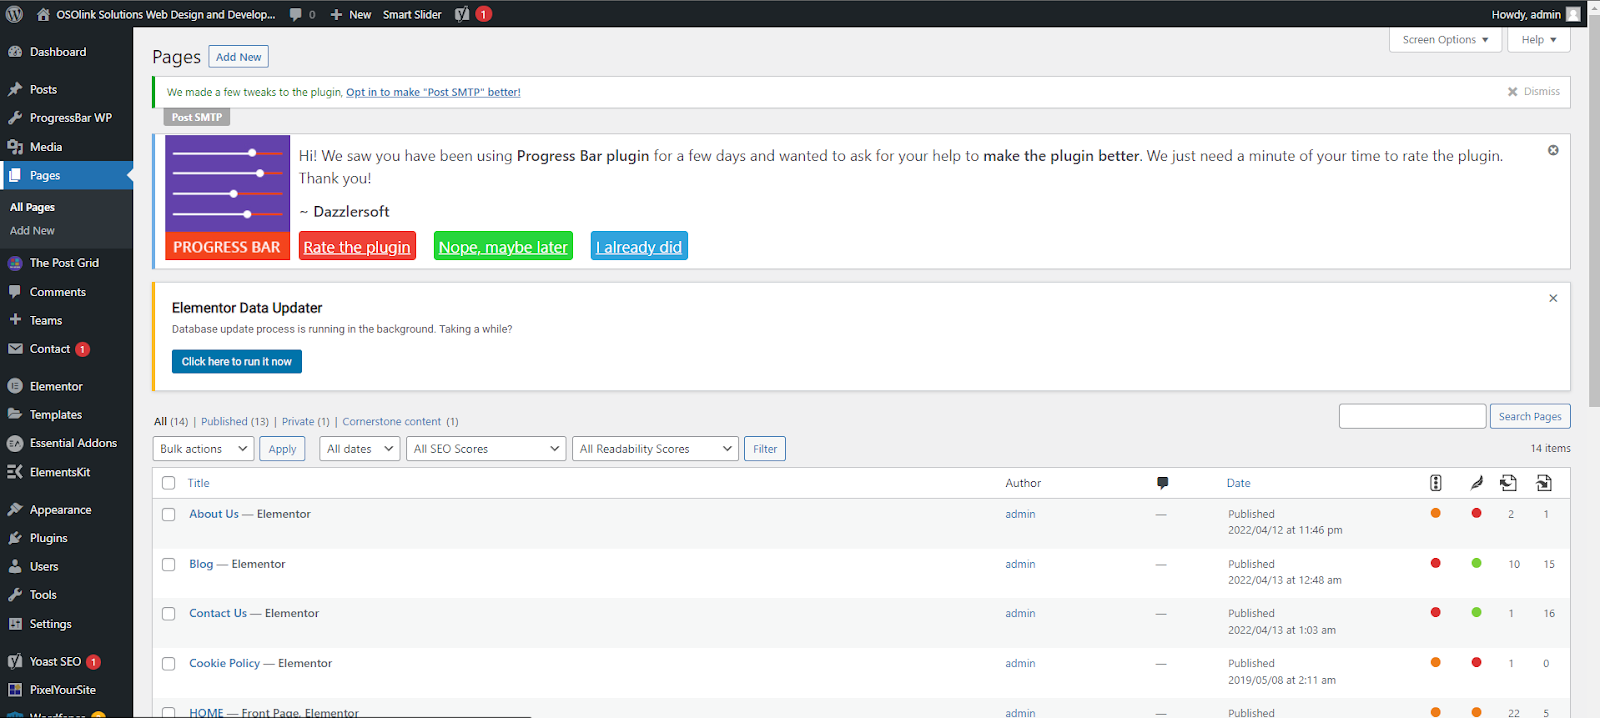
Task: Open the Media library menu
Action: (x=46, y=147)
